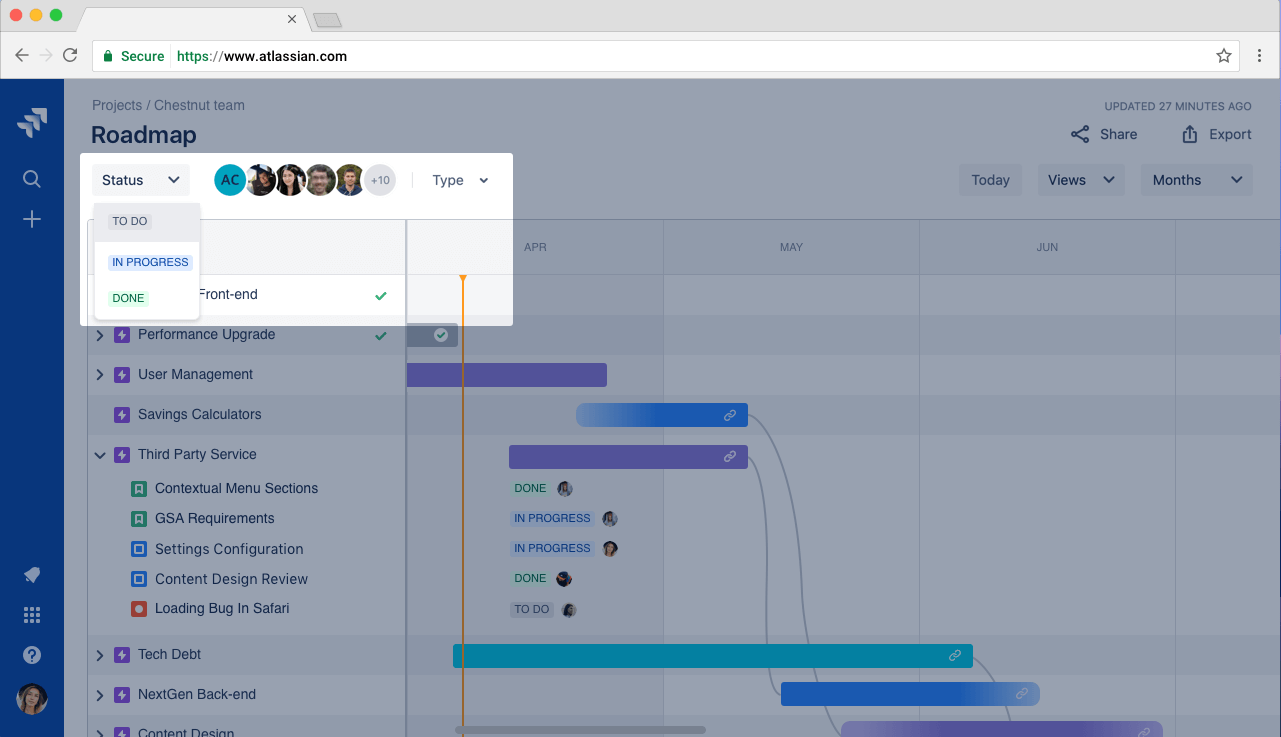The height and width of the screenshot is (737, 1281).
Task: Open the Months timeline dropdown
Action: click(1196, 180)
